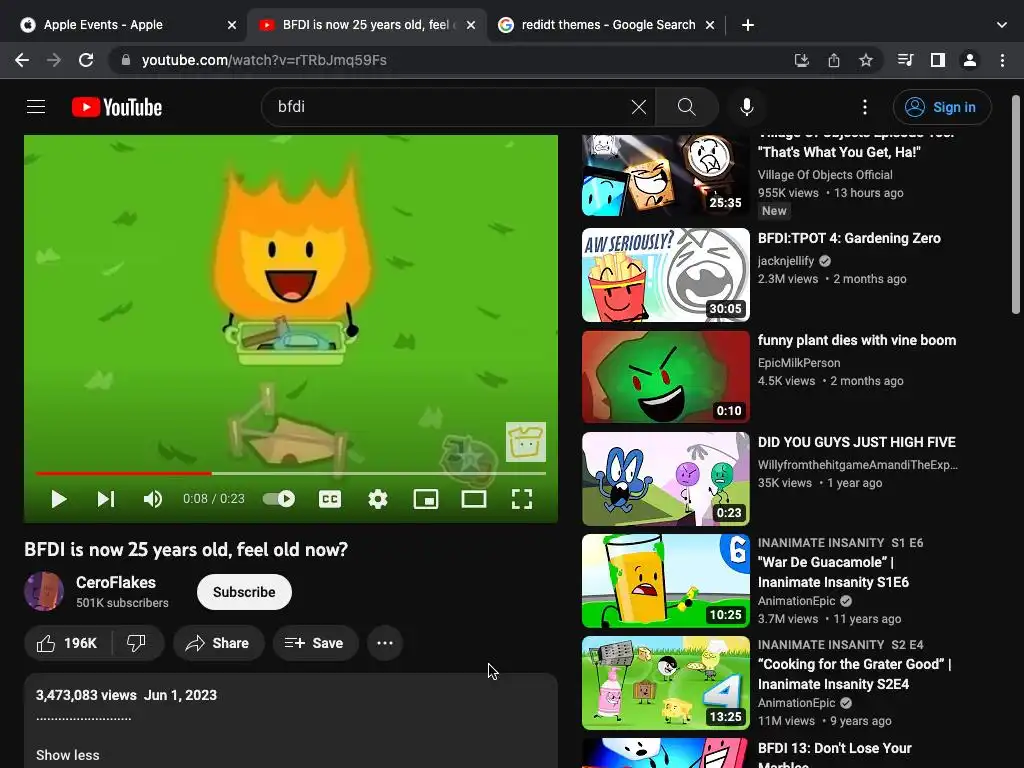Screen dimensions: 1024x768
Task: Expand the tab search chevron
Action: pos(1002,25)
